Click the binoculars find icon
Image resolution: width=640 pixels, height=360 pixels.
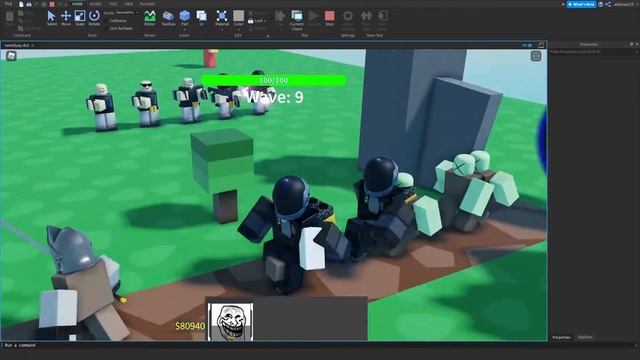29,4
